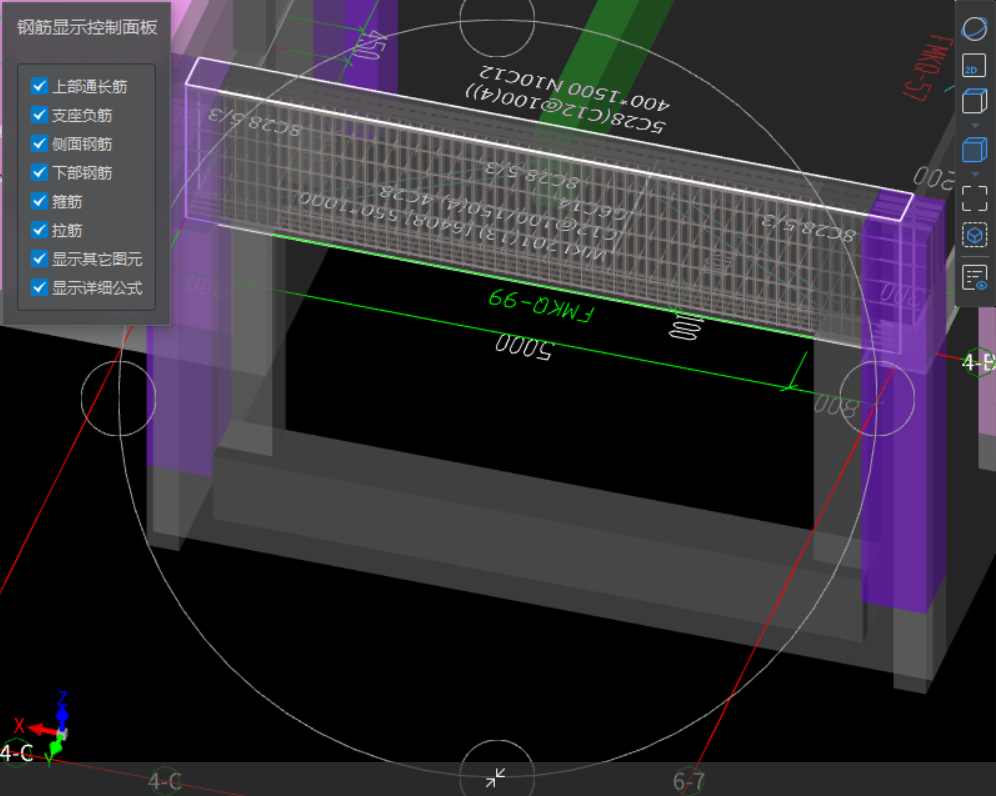Click the green FMKQ-99 label
Screen dimensions: 996x796
click(542, 306)
